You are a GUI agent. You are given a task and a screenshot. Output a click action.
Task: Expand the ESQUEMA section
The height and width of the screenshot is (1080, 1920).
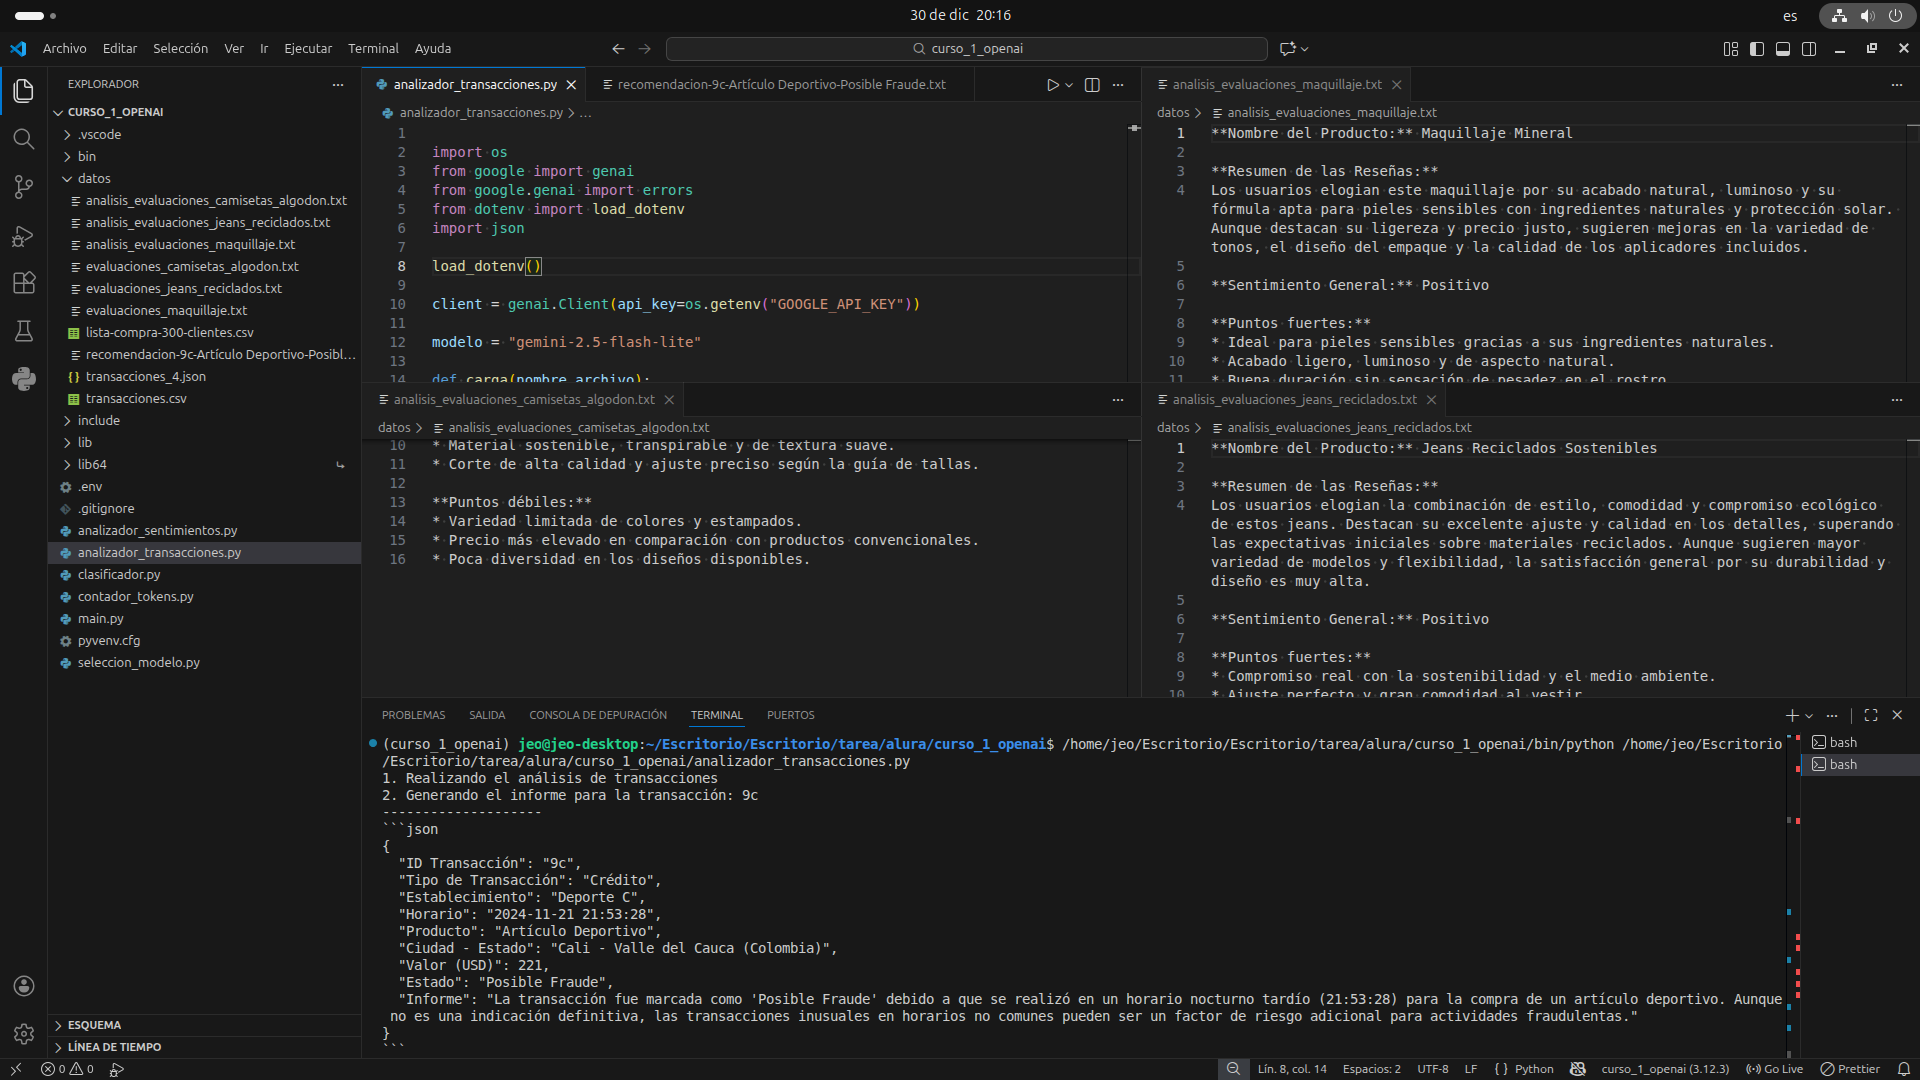pyautogui.click(x=94, y=1025)
